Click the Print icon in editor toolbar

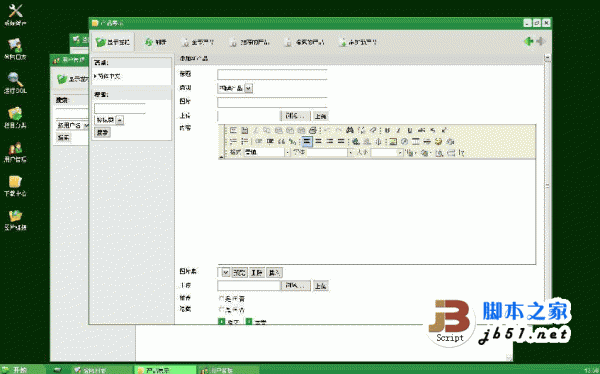(x=313, y=131)
